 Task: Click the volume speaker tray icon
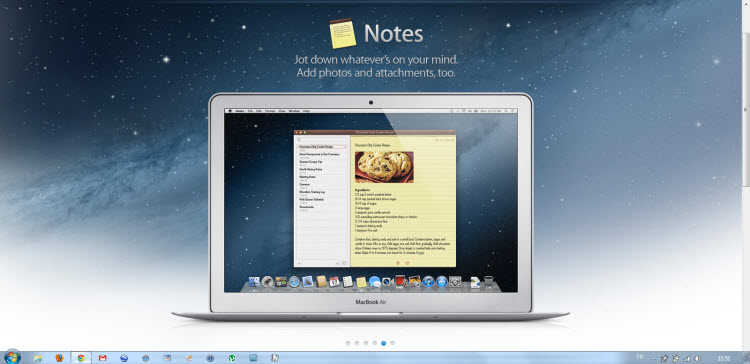(x=698, y=358)
